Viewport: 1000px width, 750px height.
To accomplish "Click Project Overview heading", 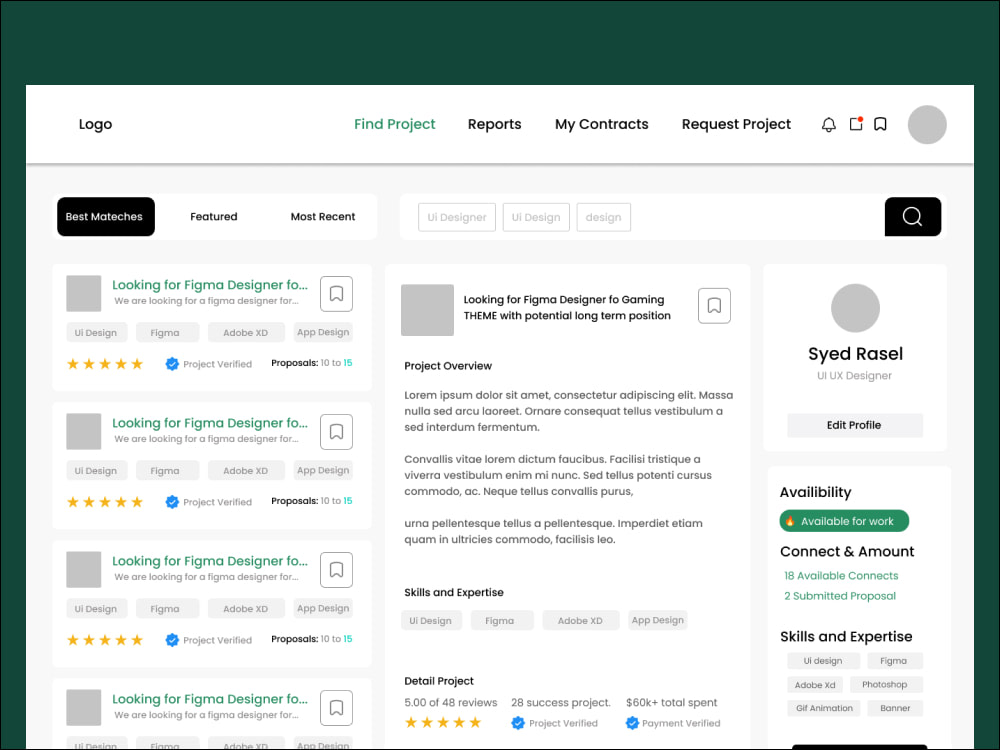I will coord(448,366).
